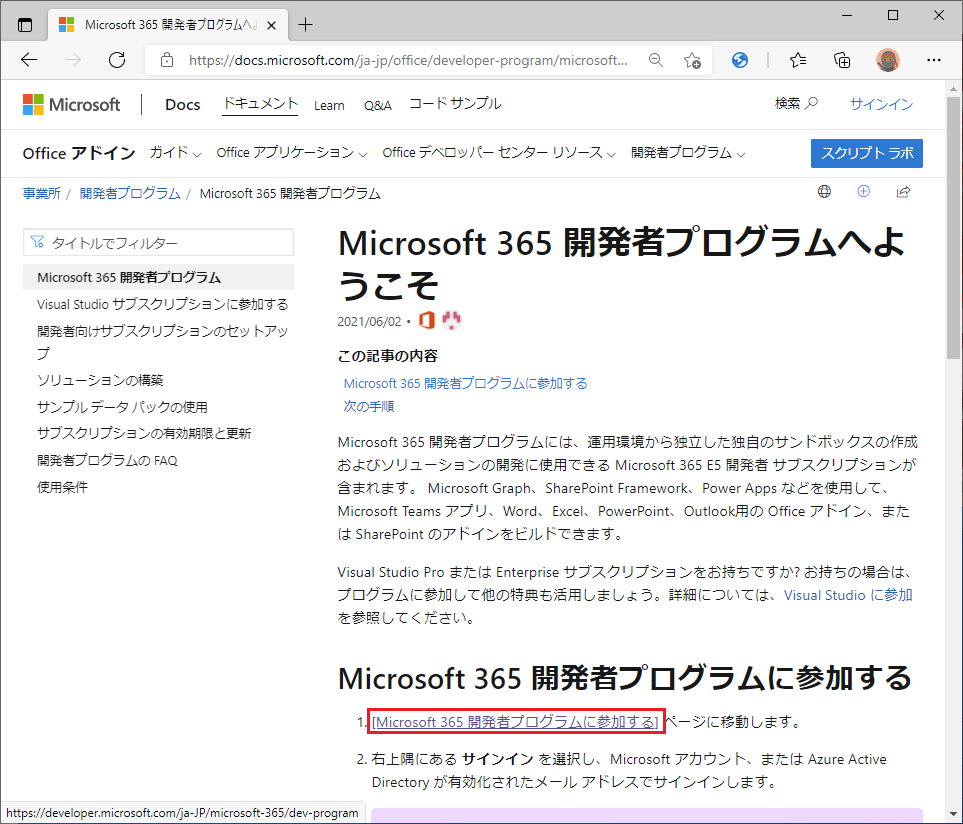
Task: Click the Office アドイン heading link
Action: (x=79, y=153)
